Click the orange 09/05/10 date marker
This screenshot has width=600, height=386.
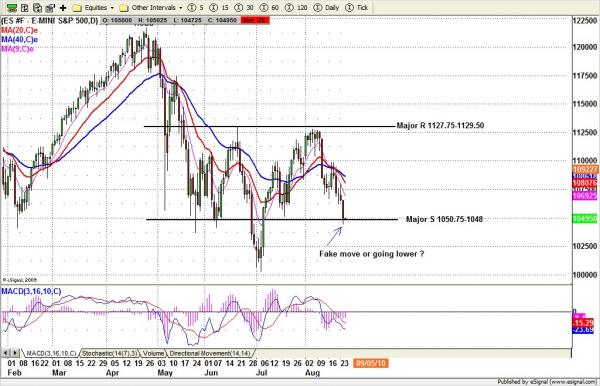(371, 363)
